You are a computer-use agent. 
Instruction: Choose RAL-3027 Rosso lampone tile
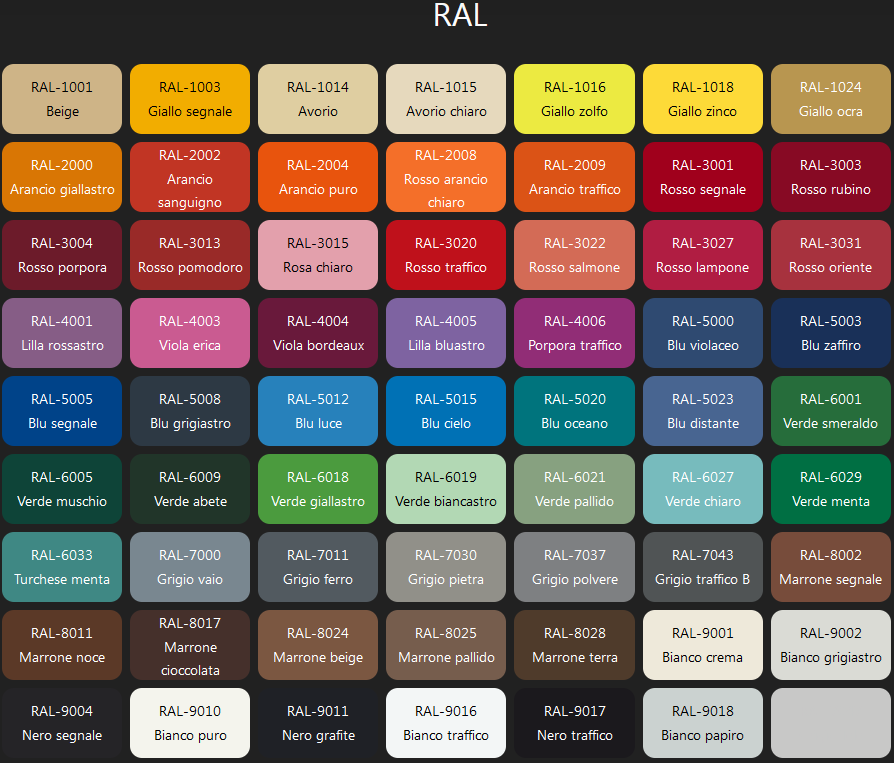click(703, 255)
